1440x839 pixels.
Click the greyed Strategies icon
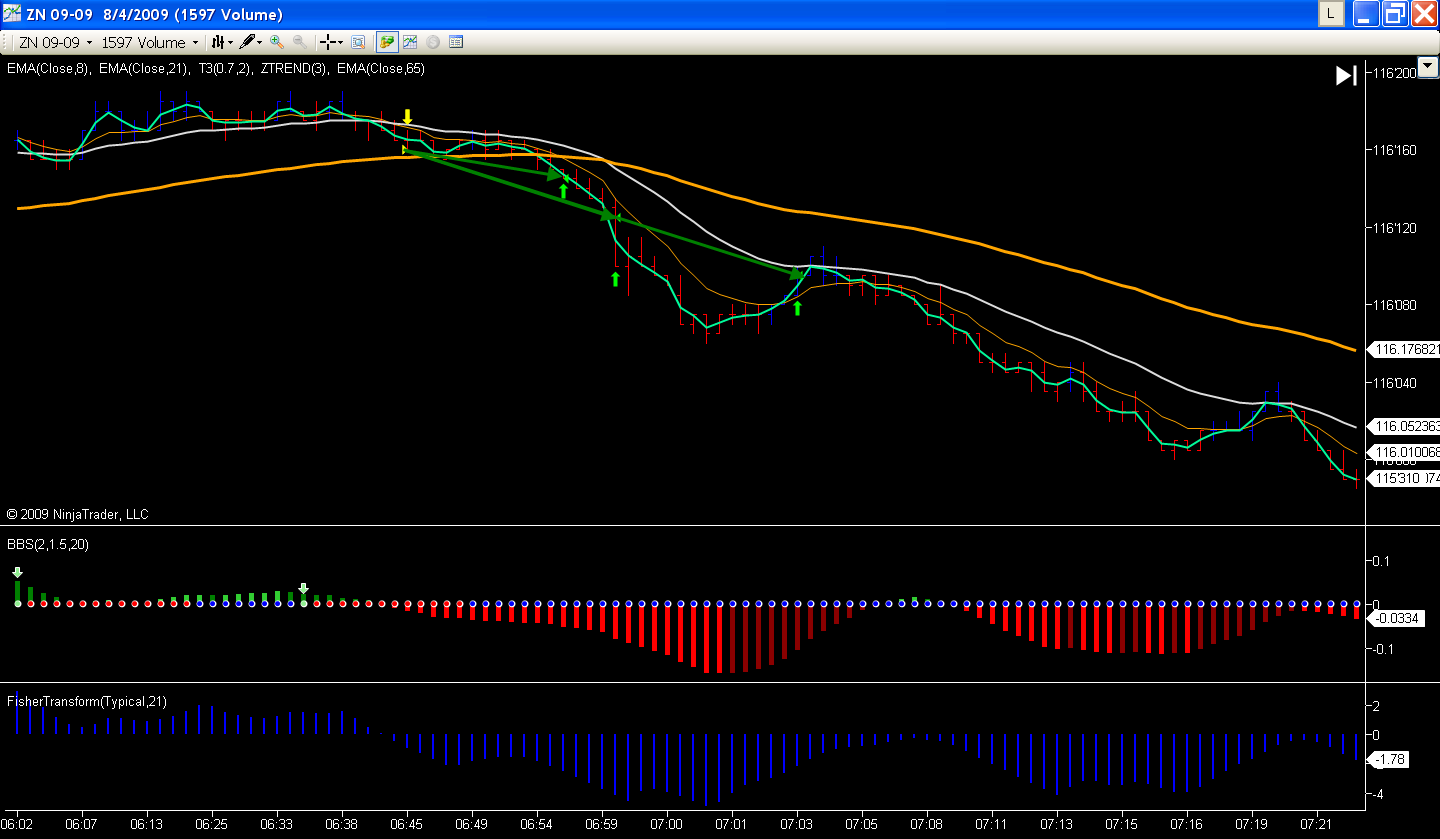pos(433,42)
